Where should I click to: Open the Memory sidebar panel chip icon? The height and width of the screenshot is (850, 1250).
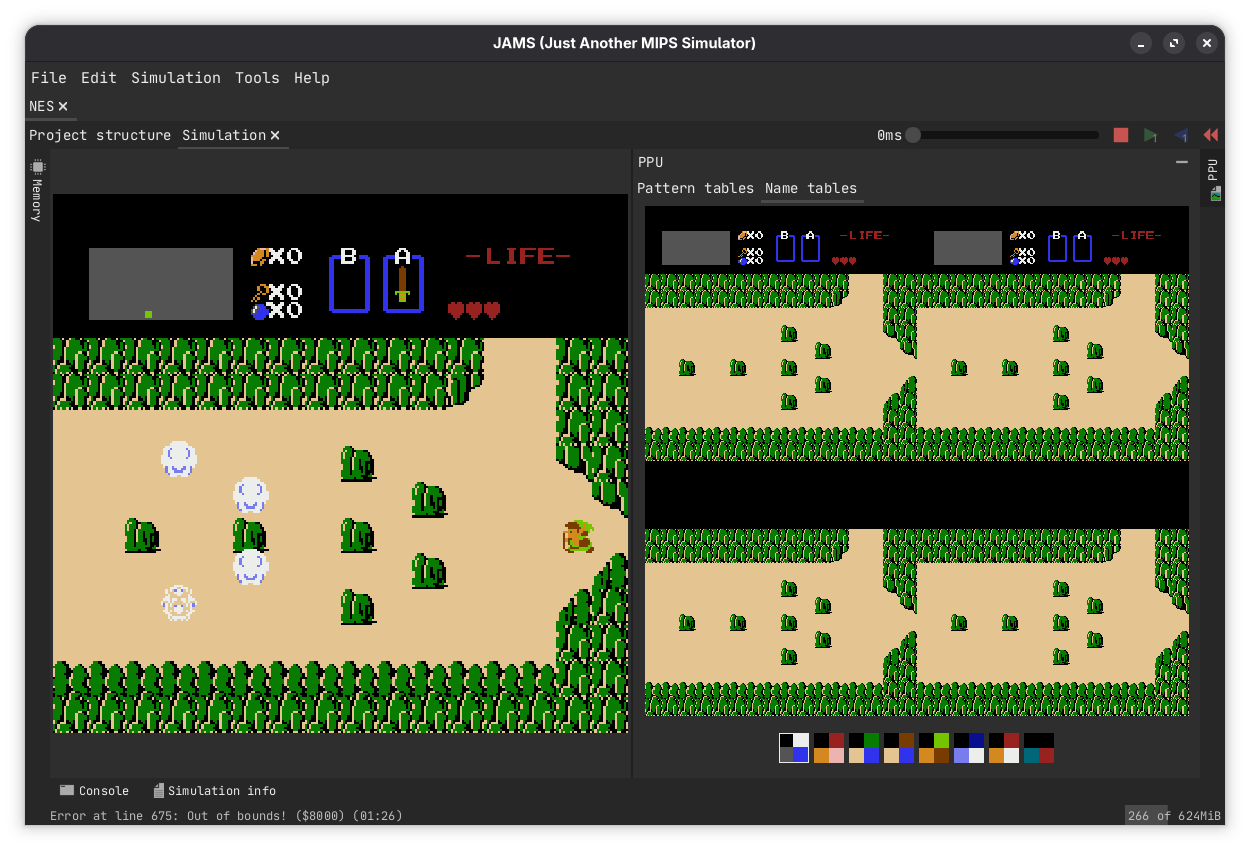pos(36,168)
